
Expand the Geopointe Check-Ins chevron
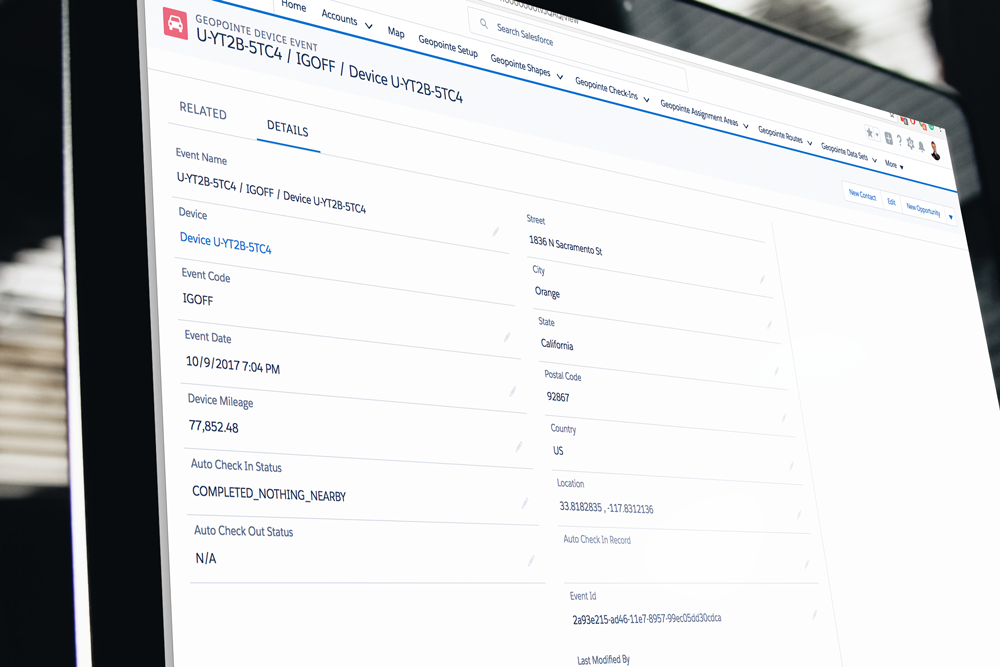(646, 99)
